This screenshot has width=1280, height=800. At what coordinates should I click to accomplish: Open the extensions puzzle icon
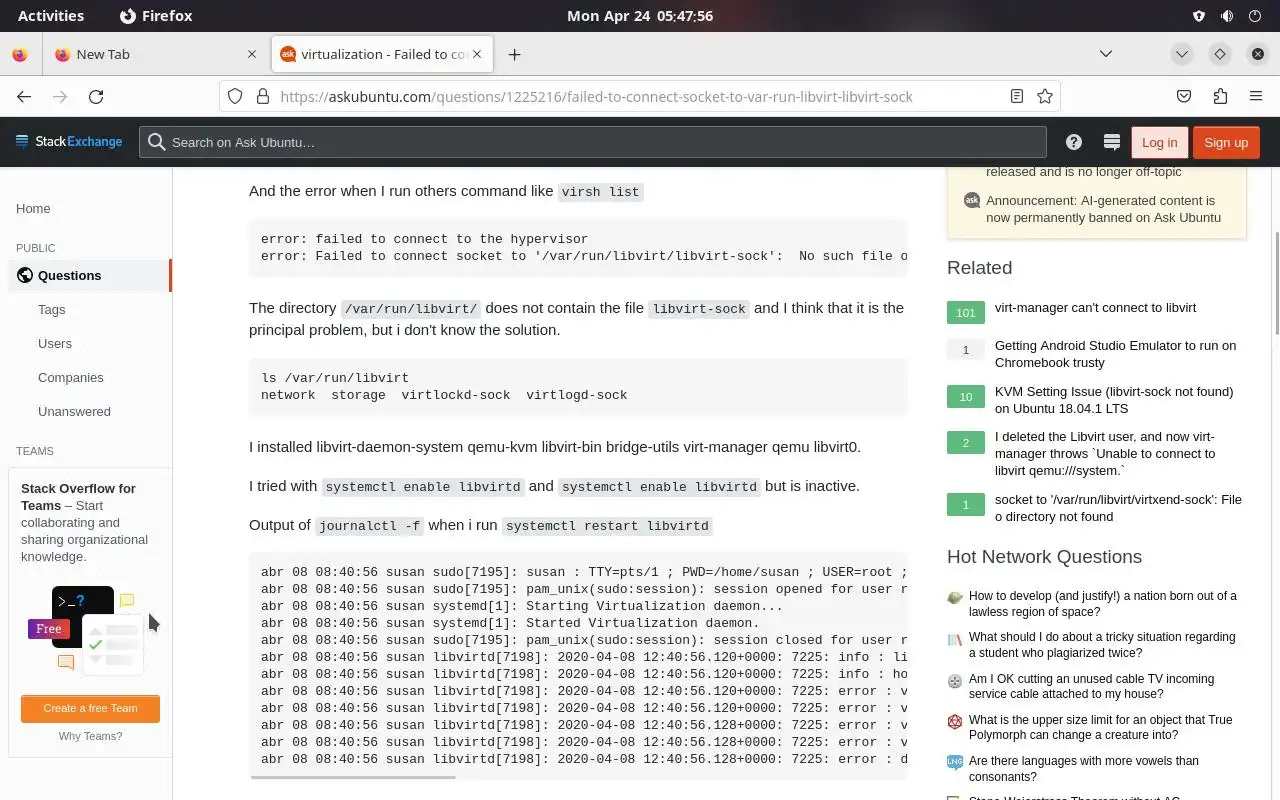pos(1220,96)
